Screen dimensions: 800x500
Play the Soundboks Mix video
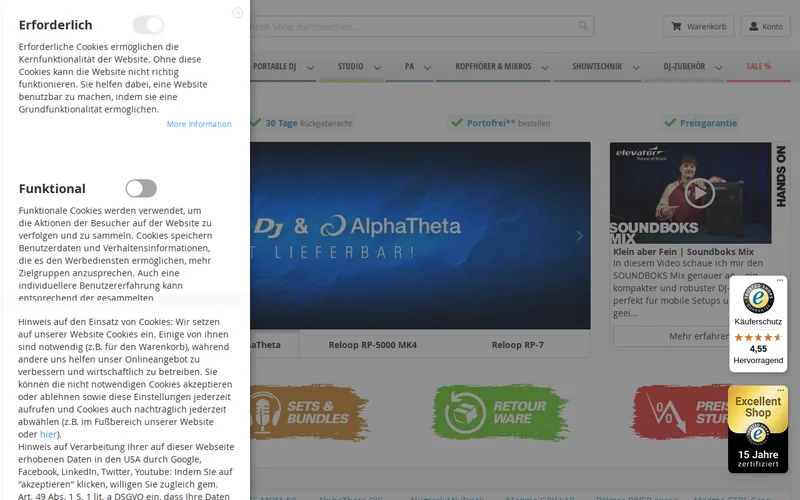699,193
